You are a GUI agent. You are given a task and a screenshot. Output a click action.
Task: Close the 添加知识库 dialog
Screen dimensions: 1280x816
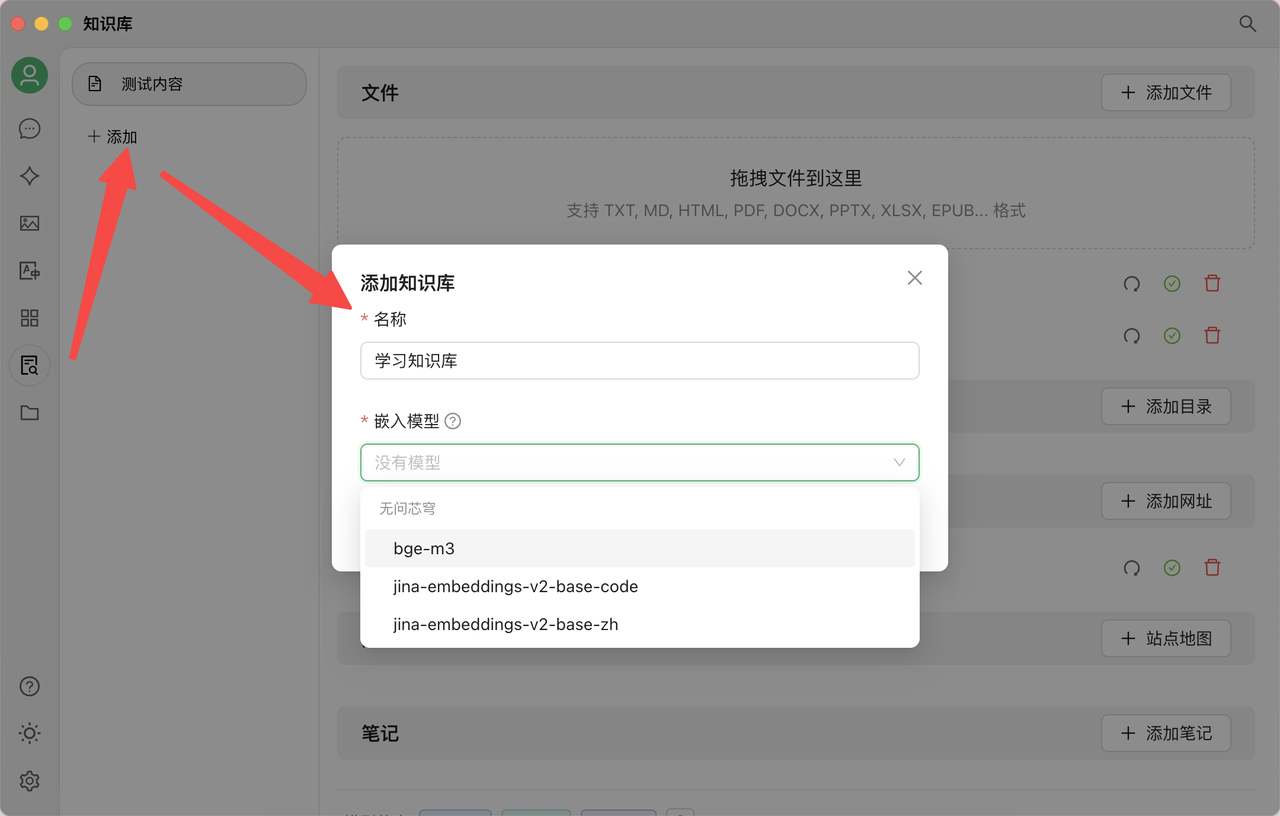pyautogui.click(x=915, y=278)
